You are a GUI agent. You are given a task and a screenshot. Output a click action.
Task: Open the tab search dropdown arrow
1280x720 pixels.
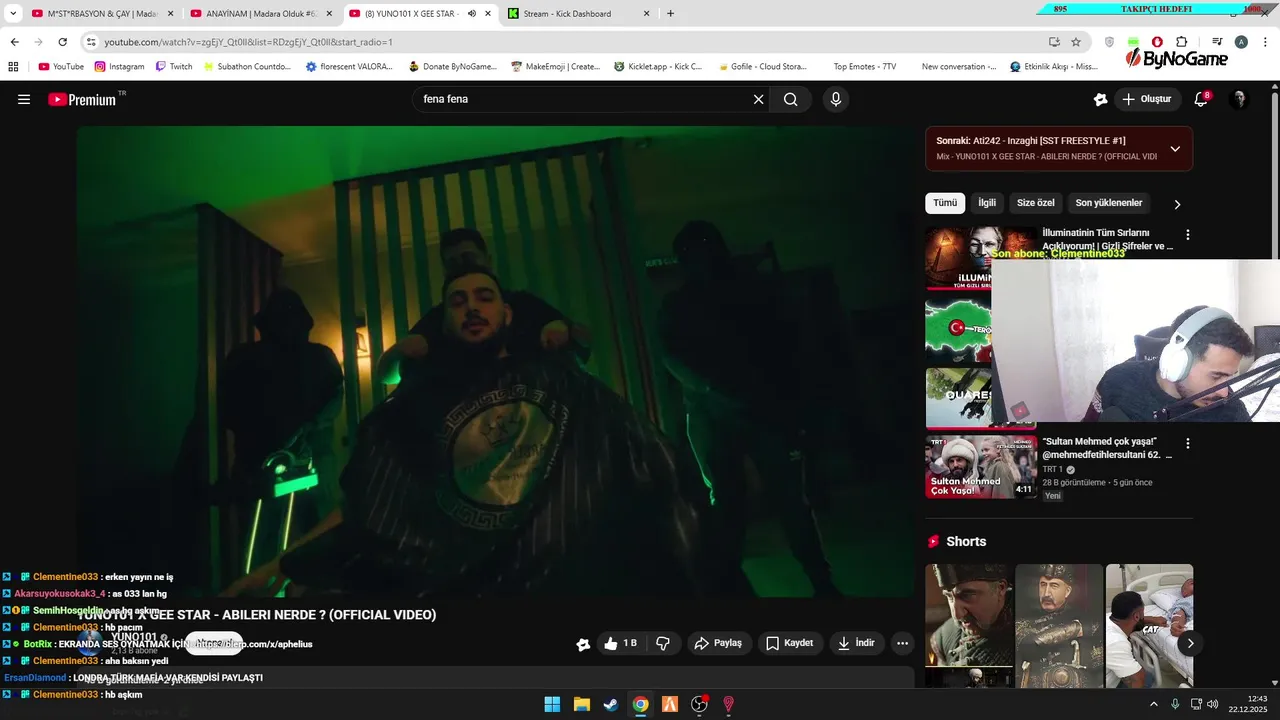pyautogui.click(x=13, y=14)
